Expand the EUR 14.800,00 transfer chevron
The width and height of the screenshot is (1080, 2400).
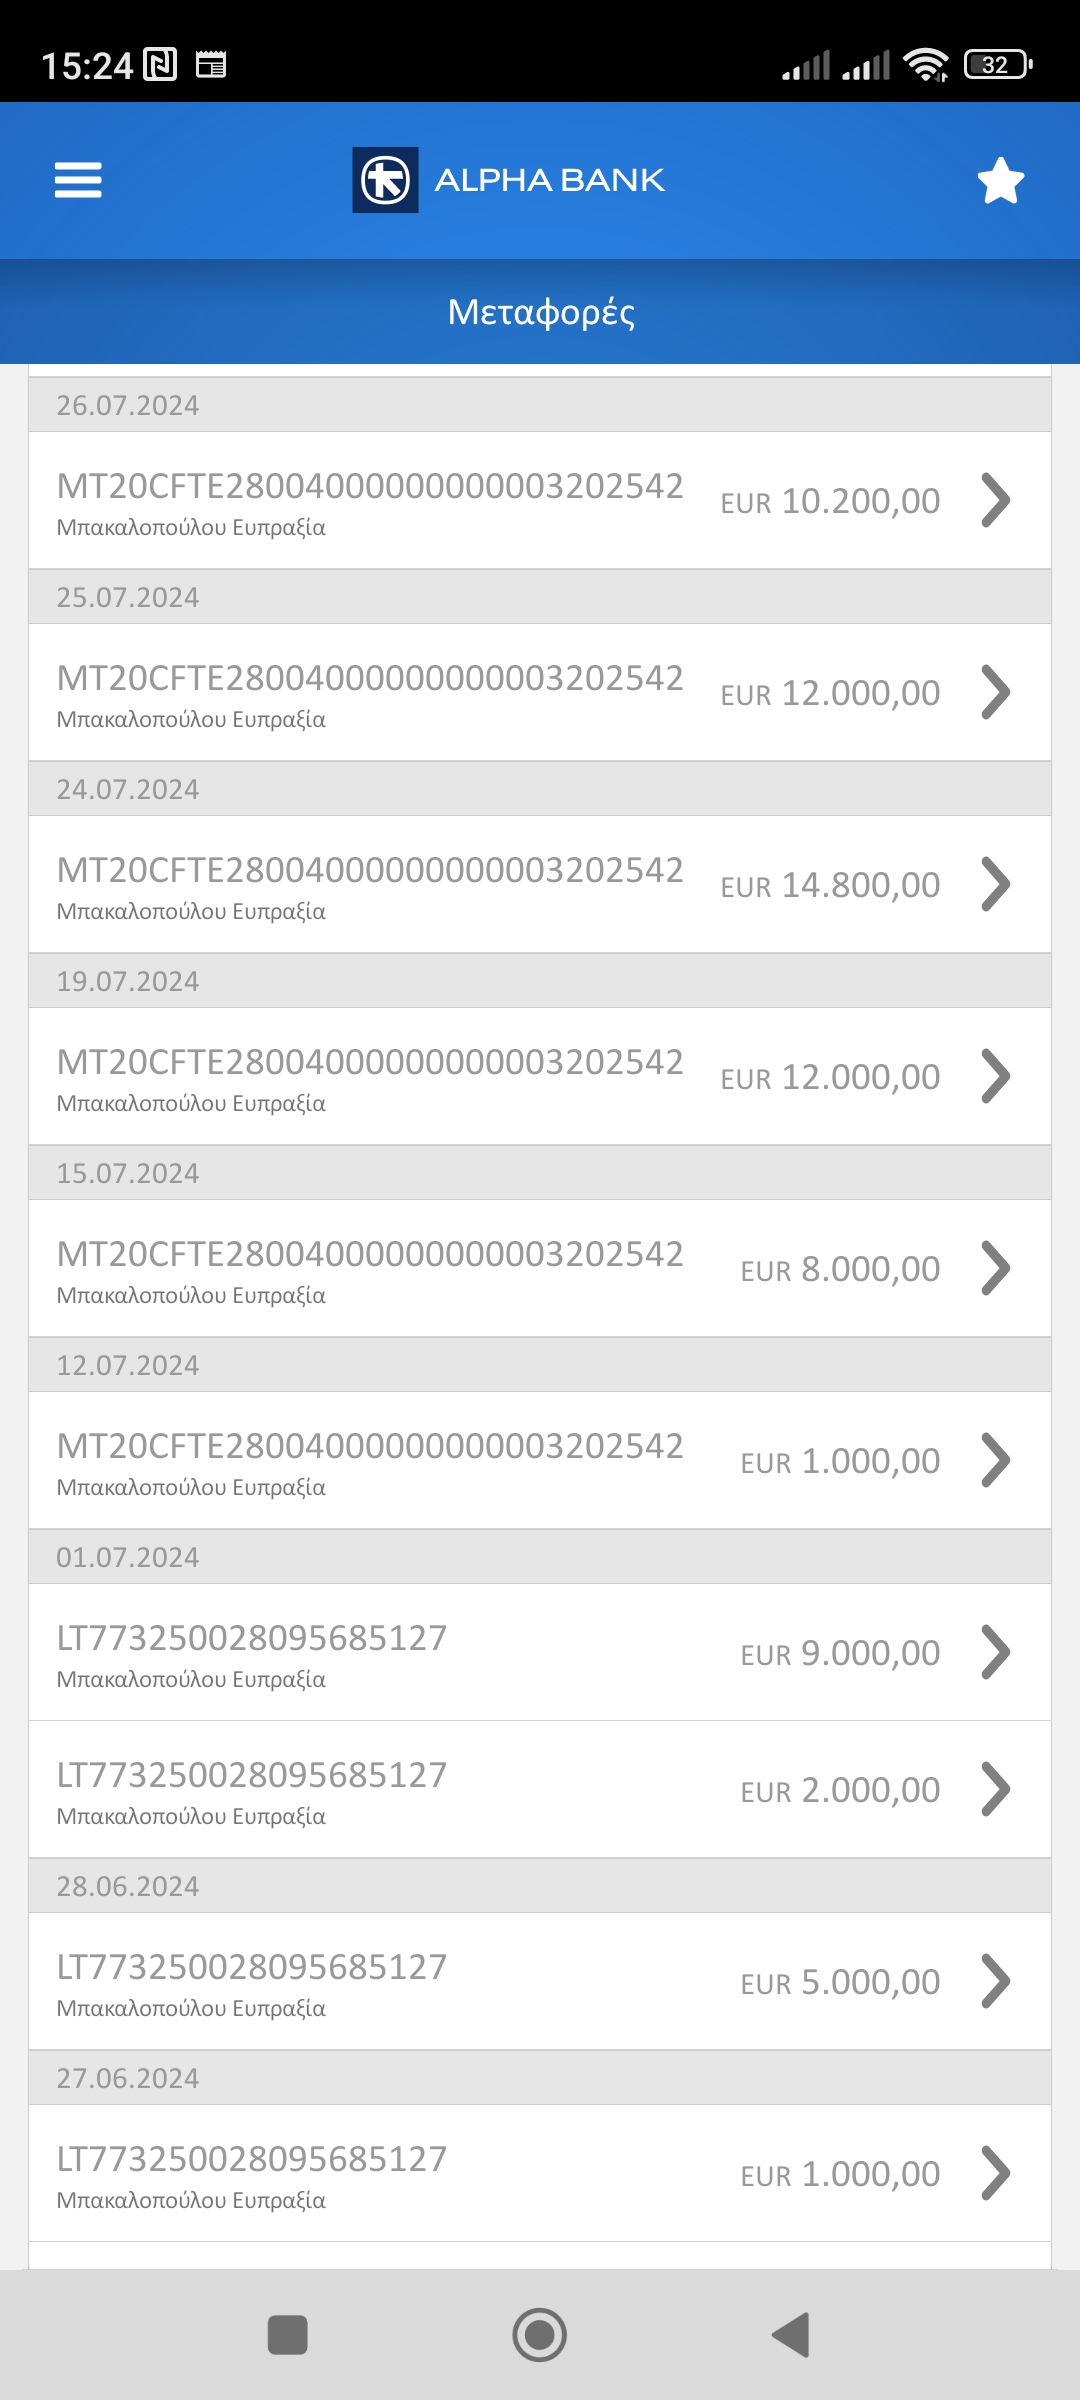point(995,884)
